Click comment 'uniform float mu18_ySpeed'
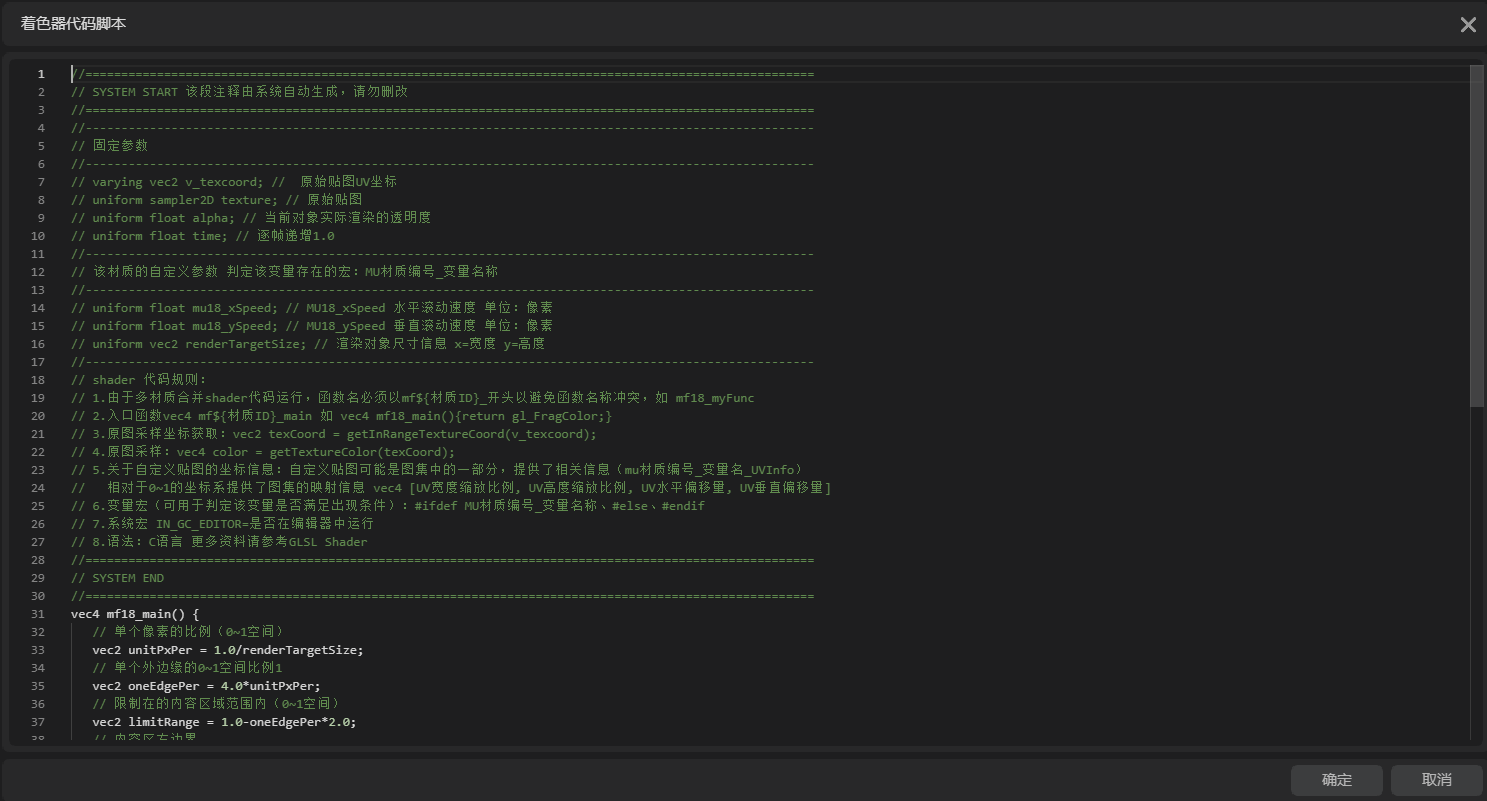The image size is (1487, 801). click(x=311, y=326)
